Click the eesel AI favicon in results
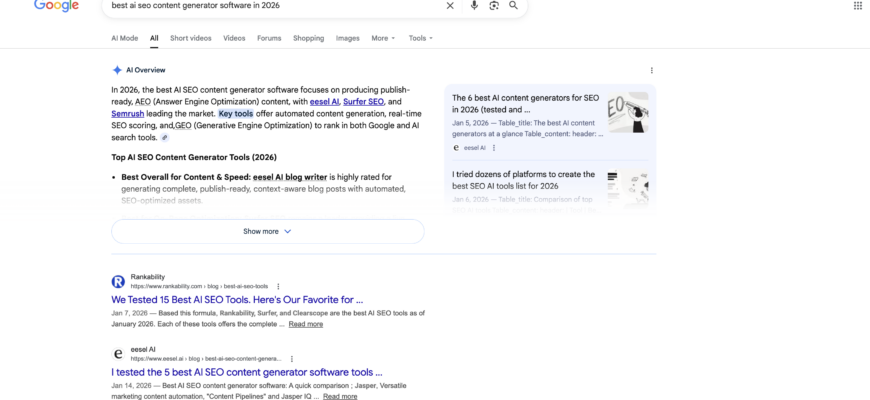 click(118, 353)
